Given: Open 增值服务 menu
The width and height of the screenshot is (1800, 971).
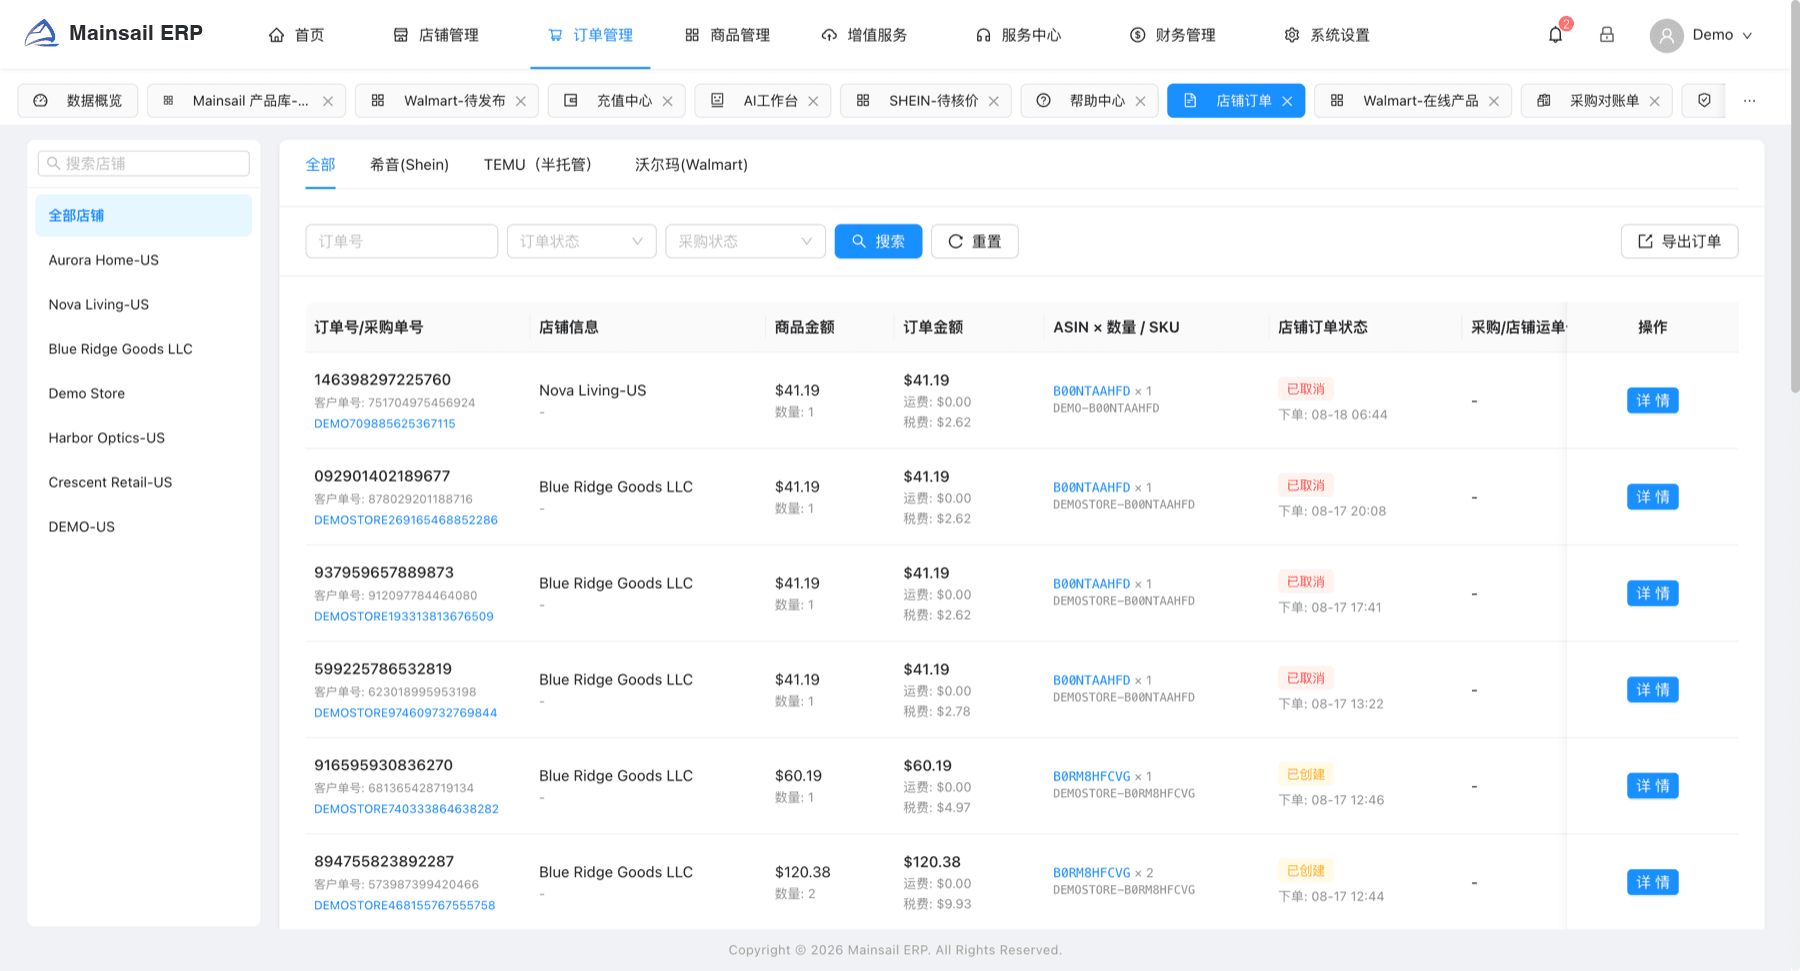Looking at the screenshot, I should 864,35.
